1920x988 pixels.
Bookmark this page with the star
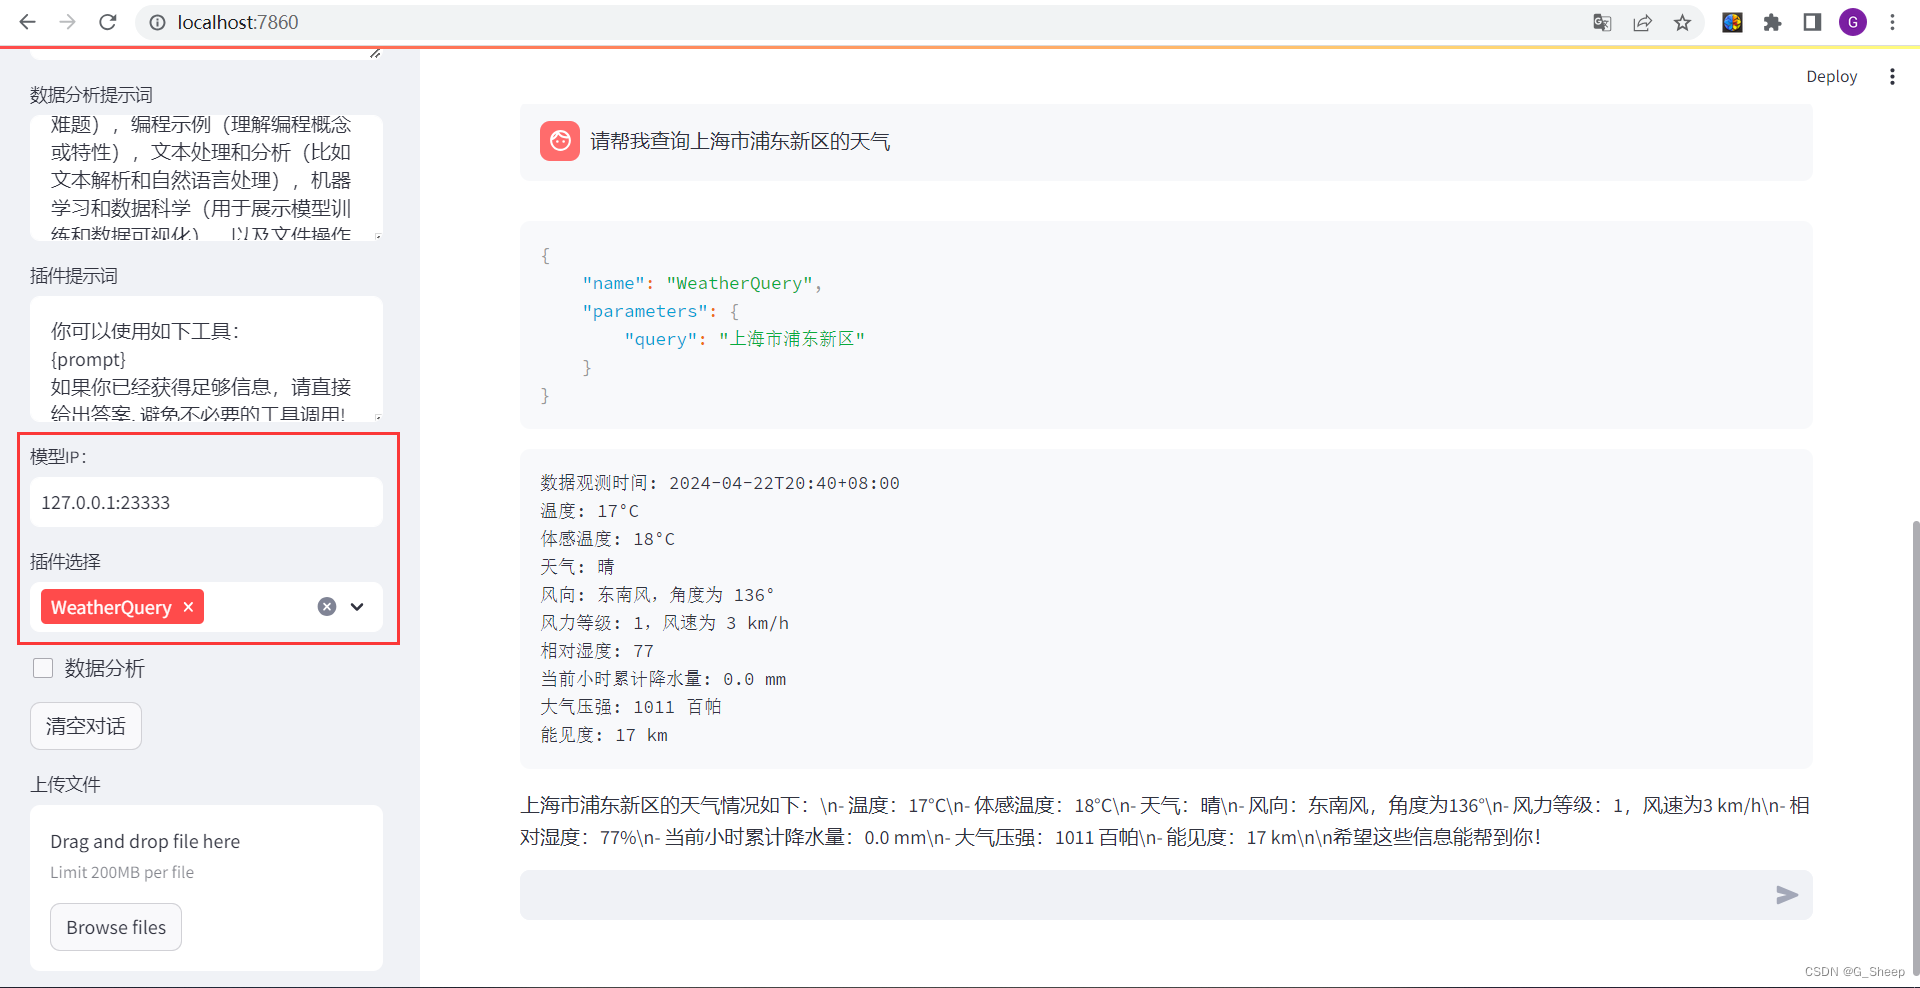pos(1682,22)
